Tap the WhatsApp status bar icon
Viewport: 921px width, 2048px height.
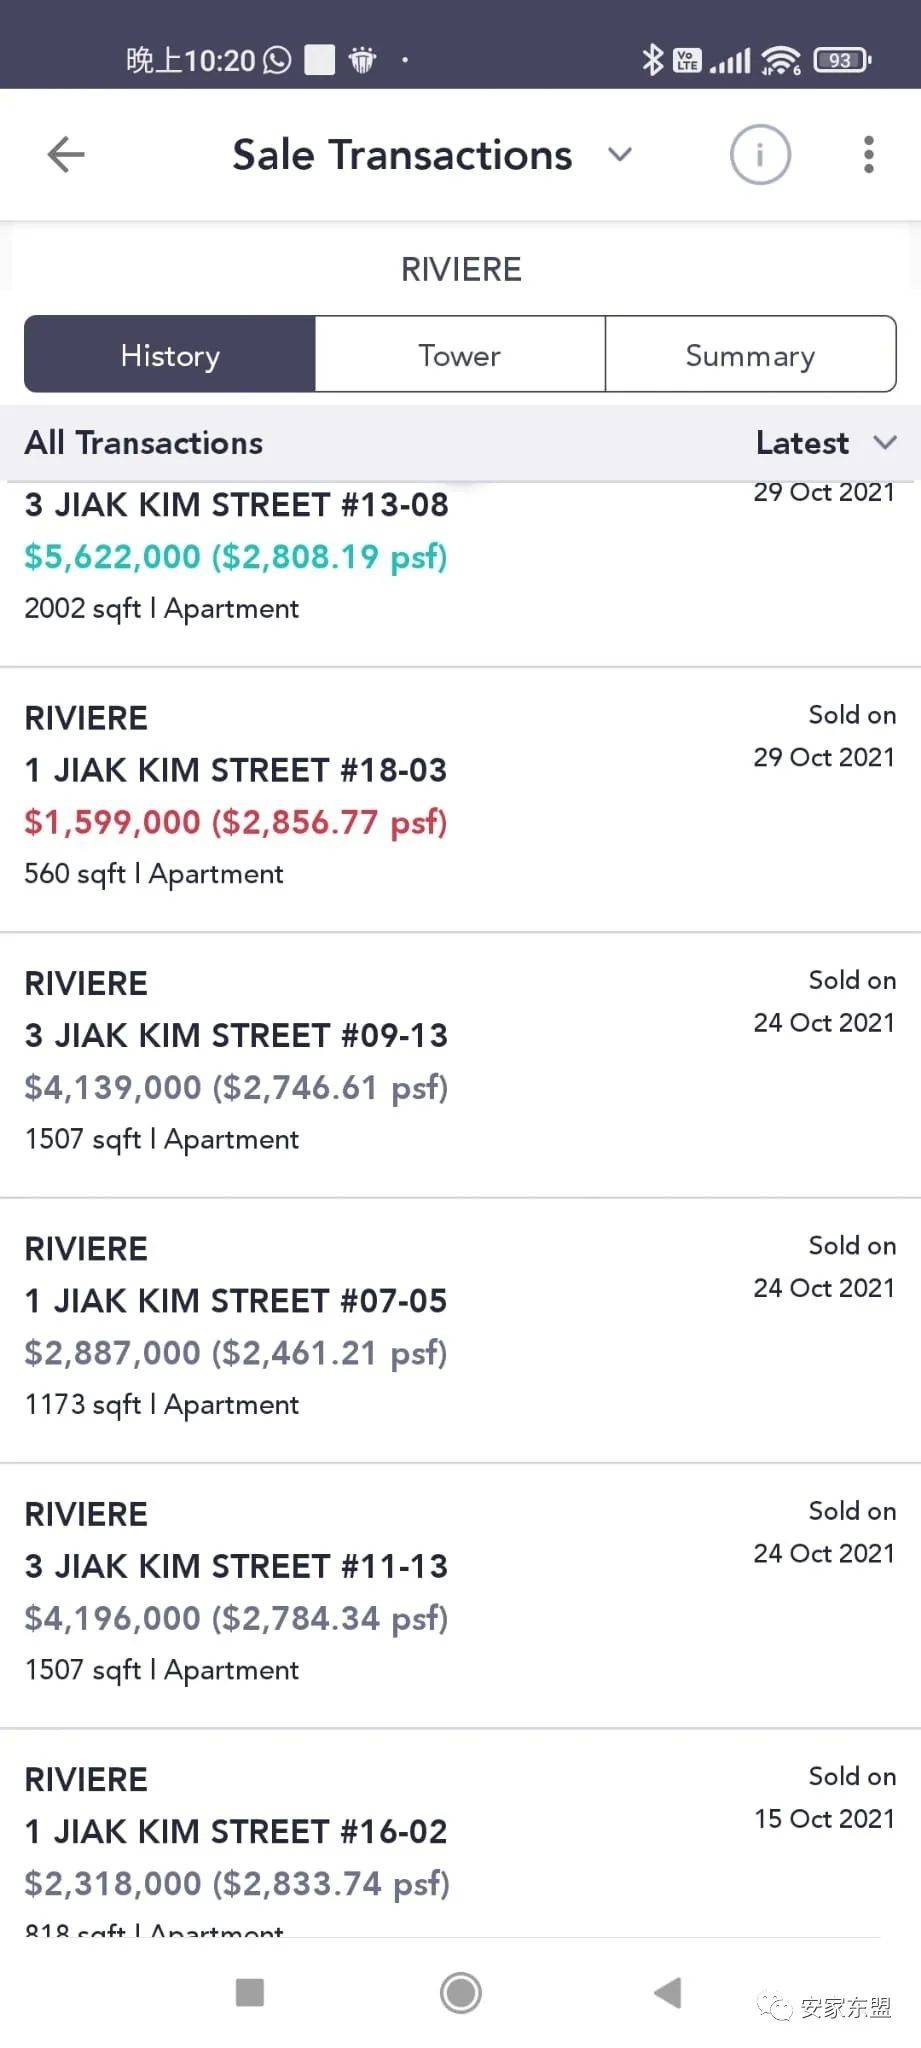(x=277, y=60)
